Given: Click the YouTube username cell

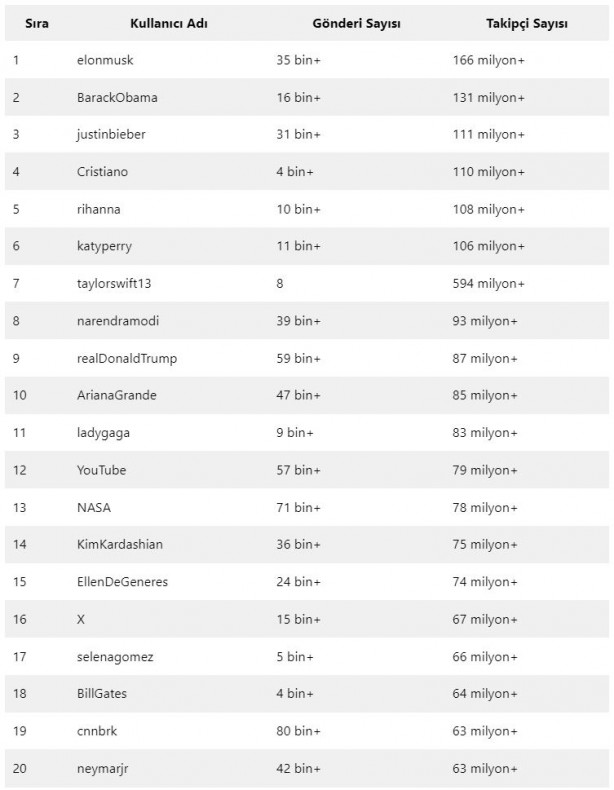Looking at the screenshot, I should click(x=101, y=469).
